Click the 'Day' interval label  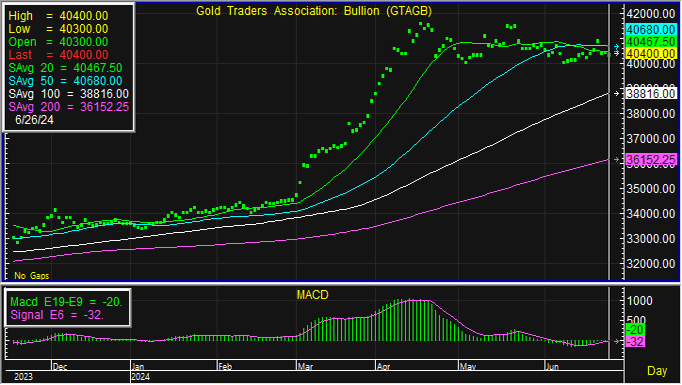(x=657, y=371)
